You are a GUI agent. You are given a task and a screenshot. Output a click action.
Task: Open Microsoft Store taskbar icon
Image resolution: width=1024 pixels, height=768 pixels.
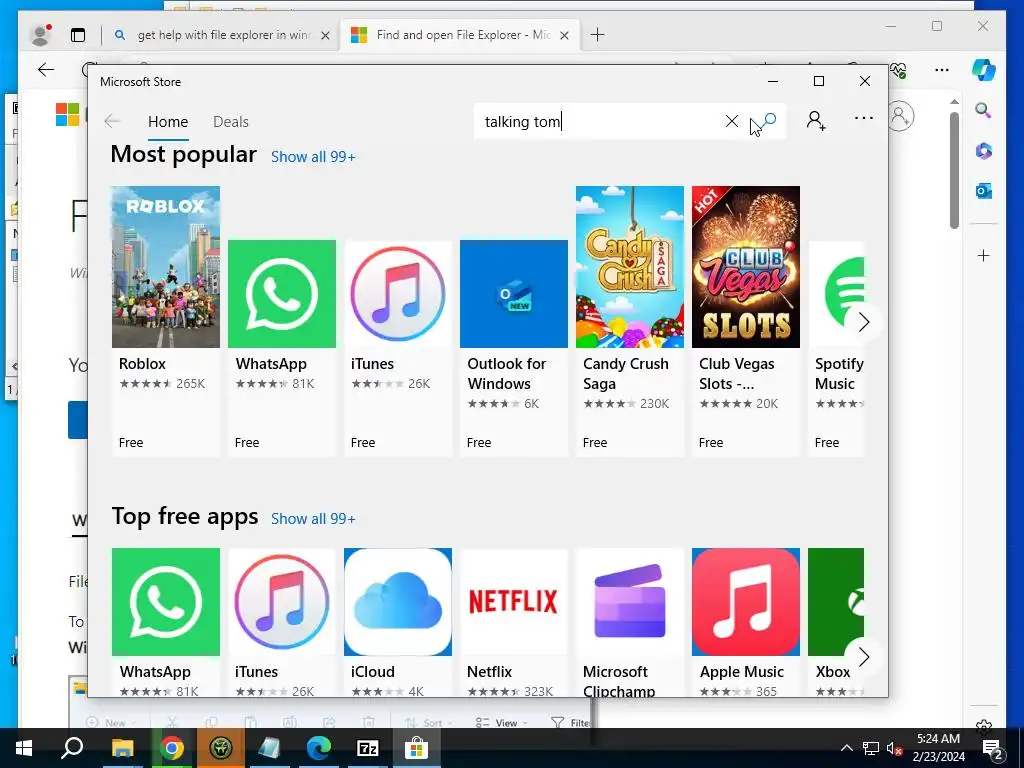coord(416,748)
